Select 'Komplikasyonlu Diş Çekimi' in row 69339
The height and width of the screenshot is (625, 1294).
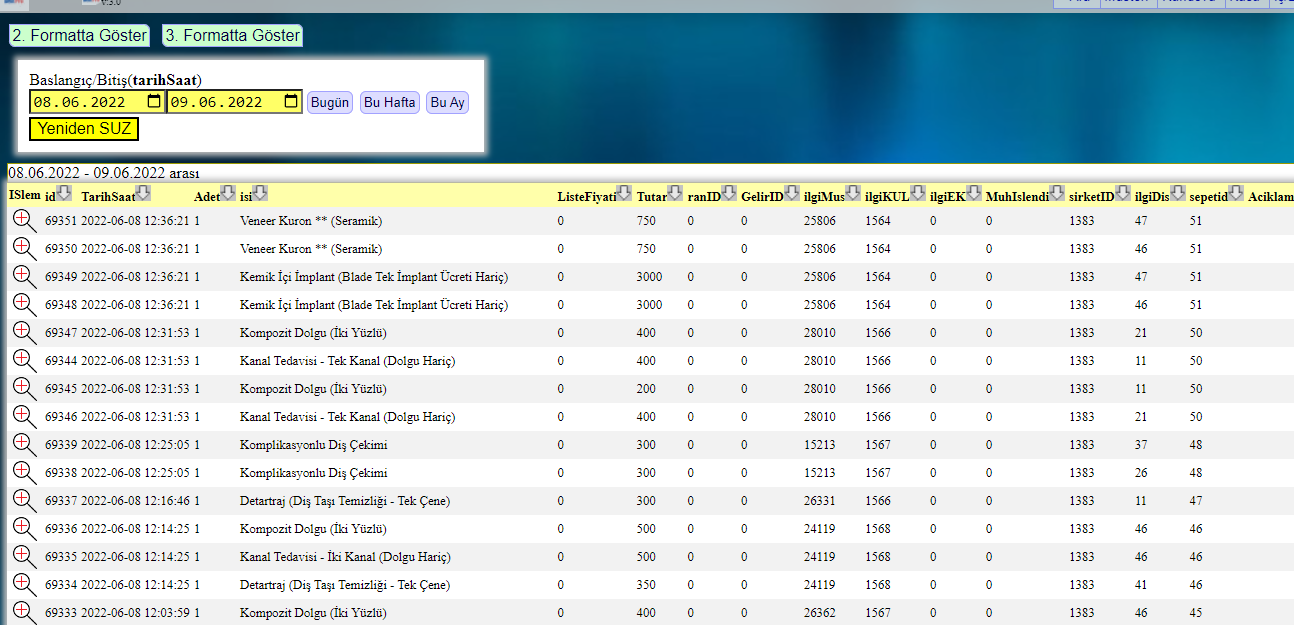coord(314,444)
